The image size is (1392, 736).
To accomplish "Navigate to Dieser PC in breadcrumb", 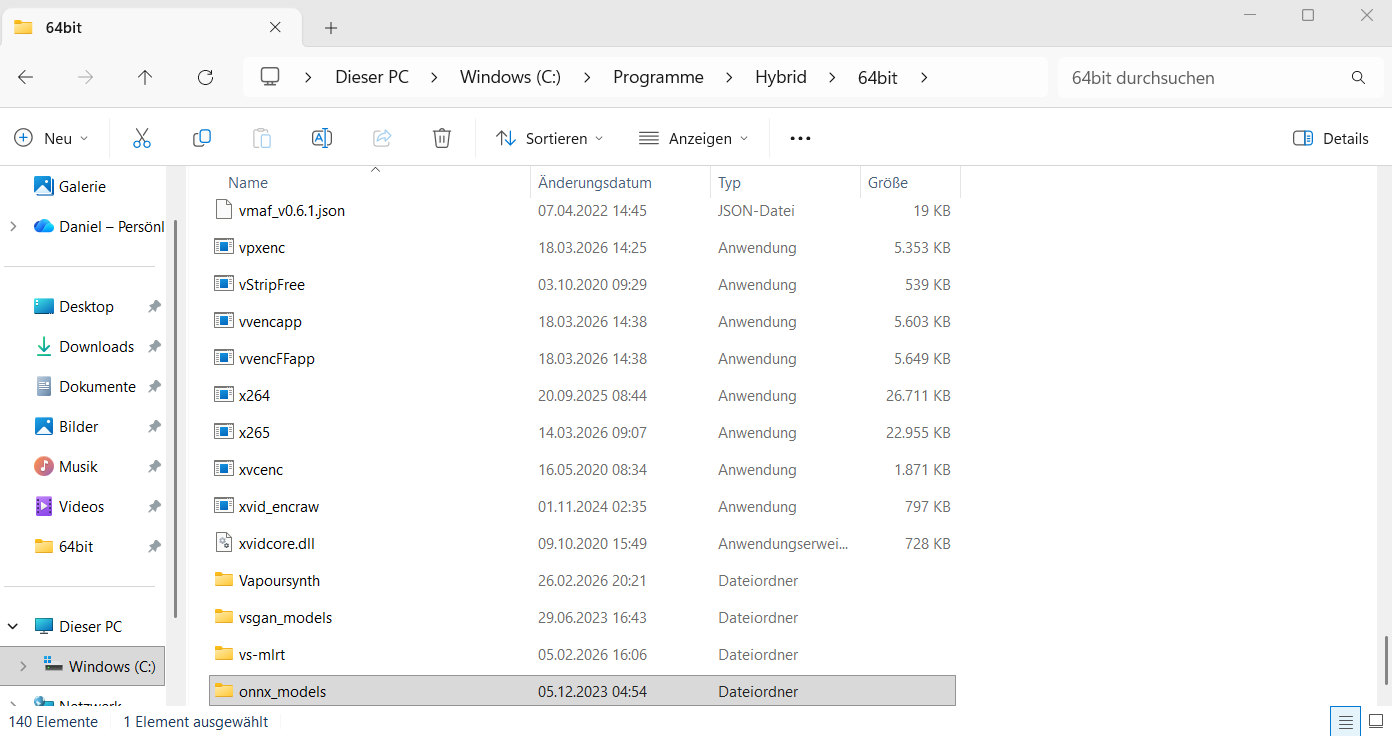I will click(372, 77).
